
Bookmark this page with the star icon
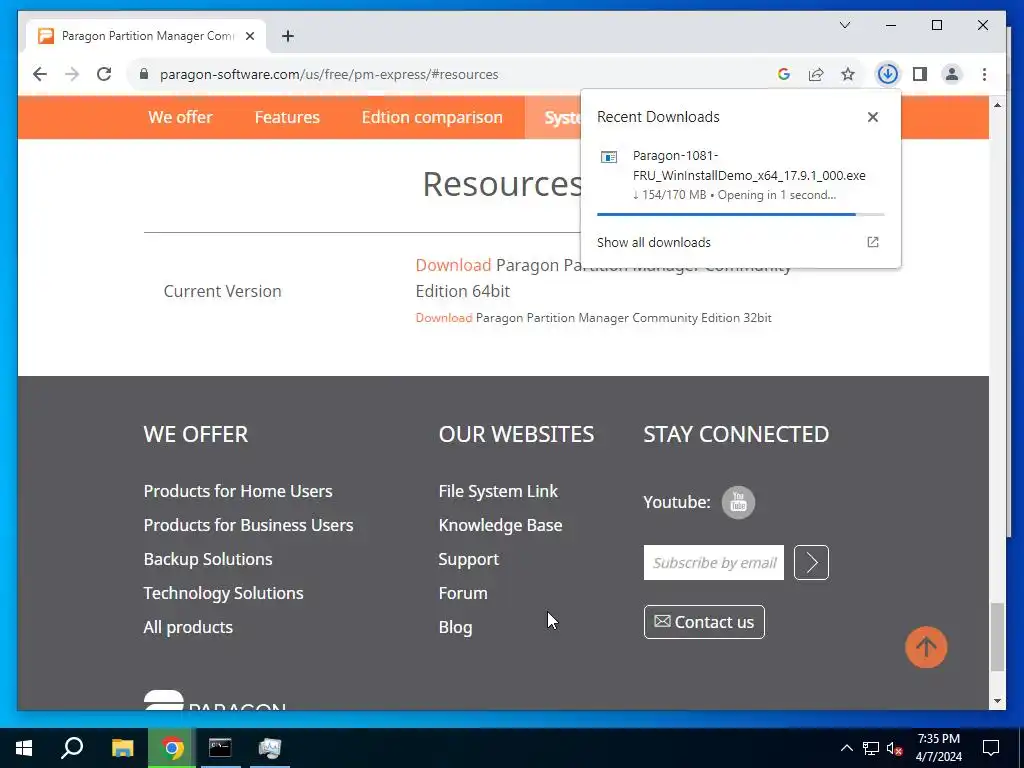[x=848, y=74]
